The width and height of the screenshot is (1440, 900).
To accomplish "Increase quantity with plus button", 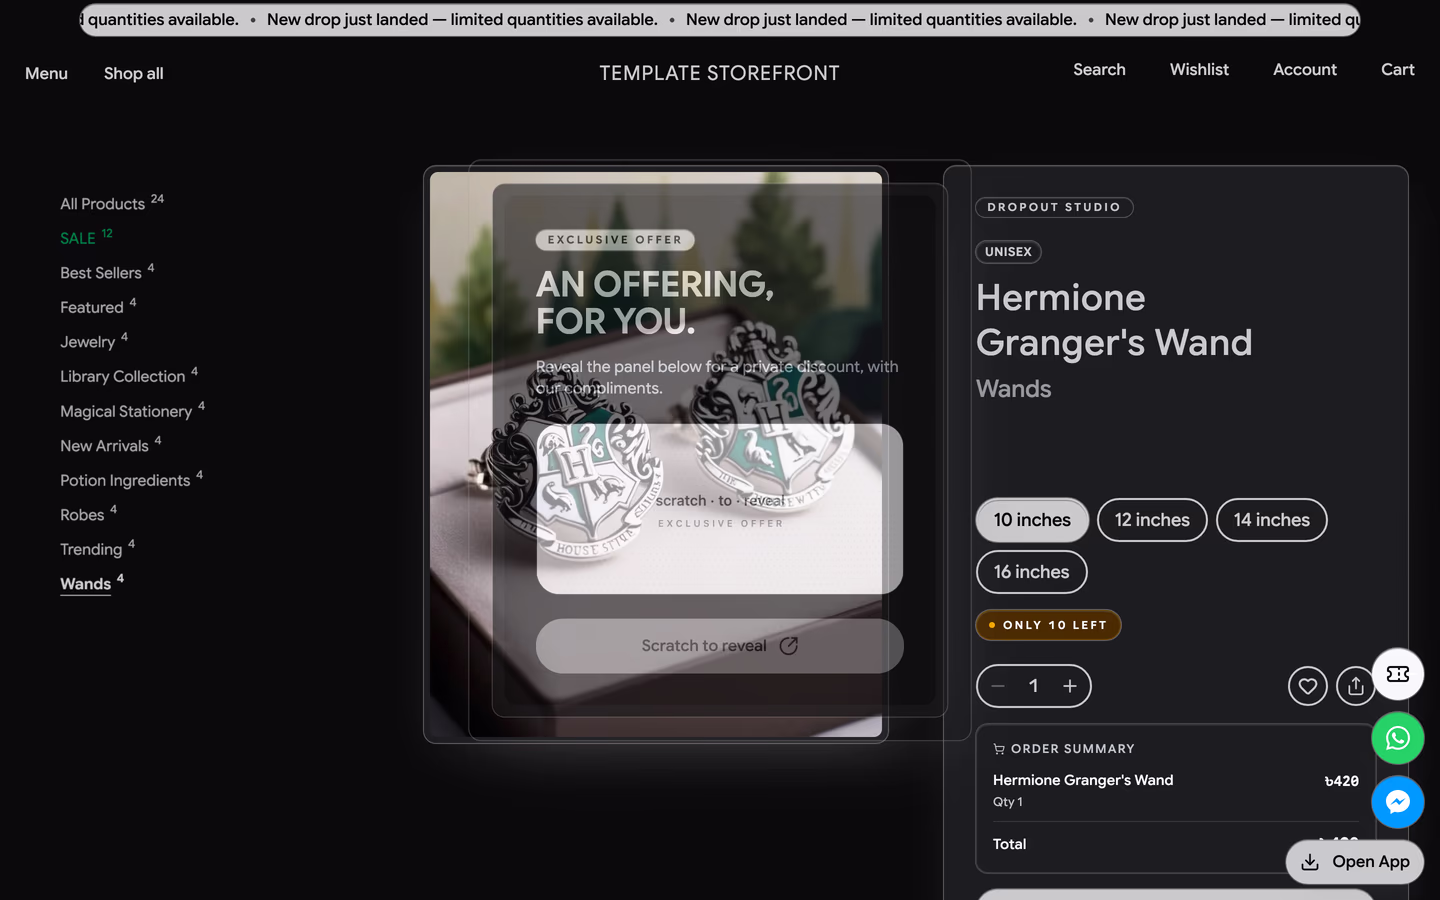I will click(1070, 686).
